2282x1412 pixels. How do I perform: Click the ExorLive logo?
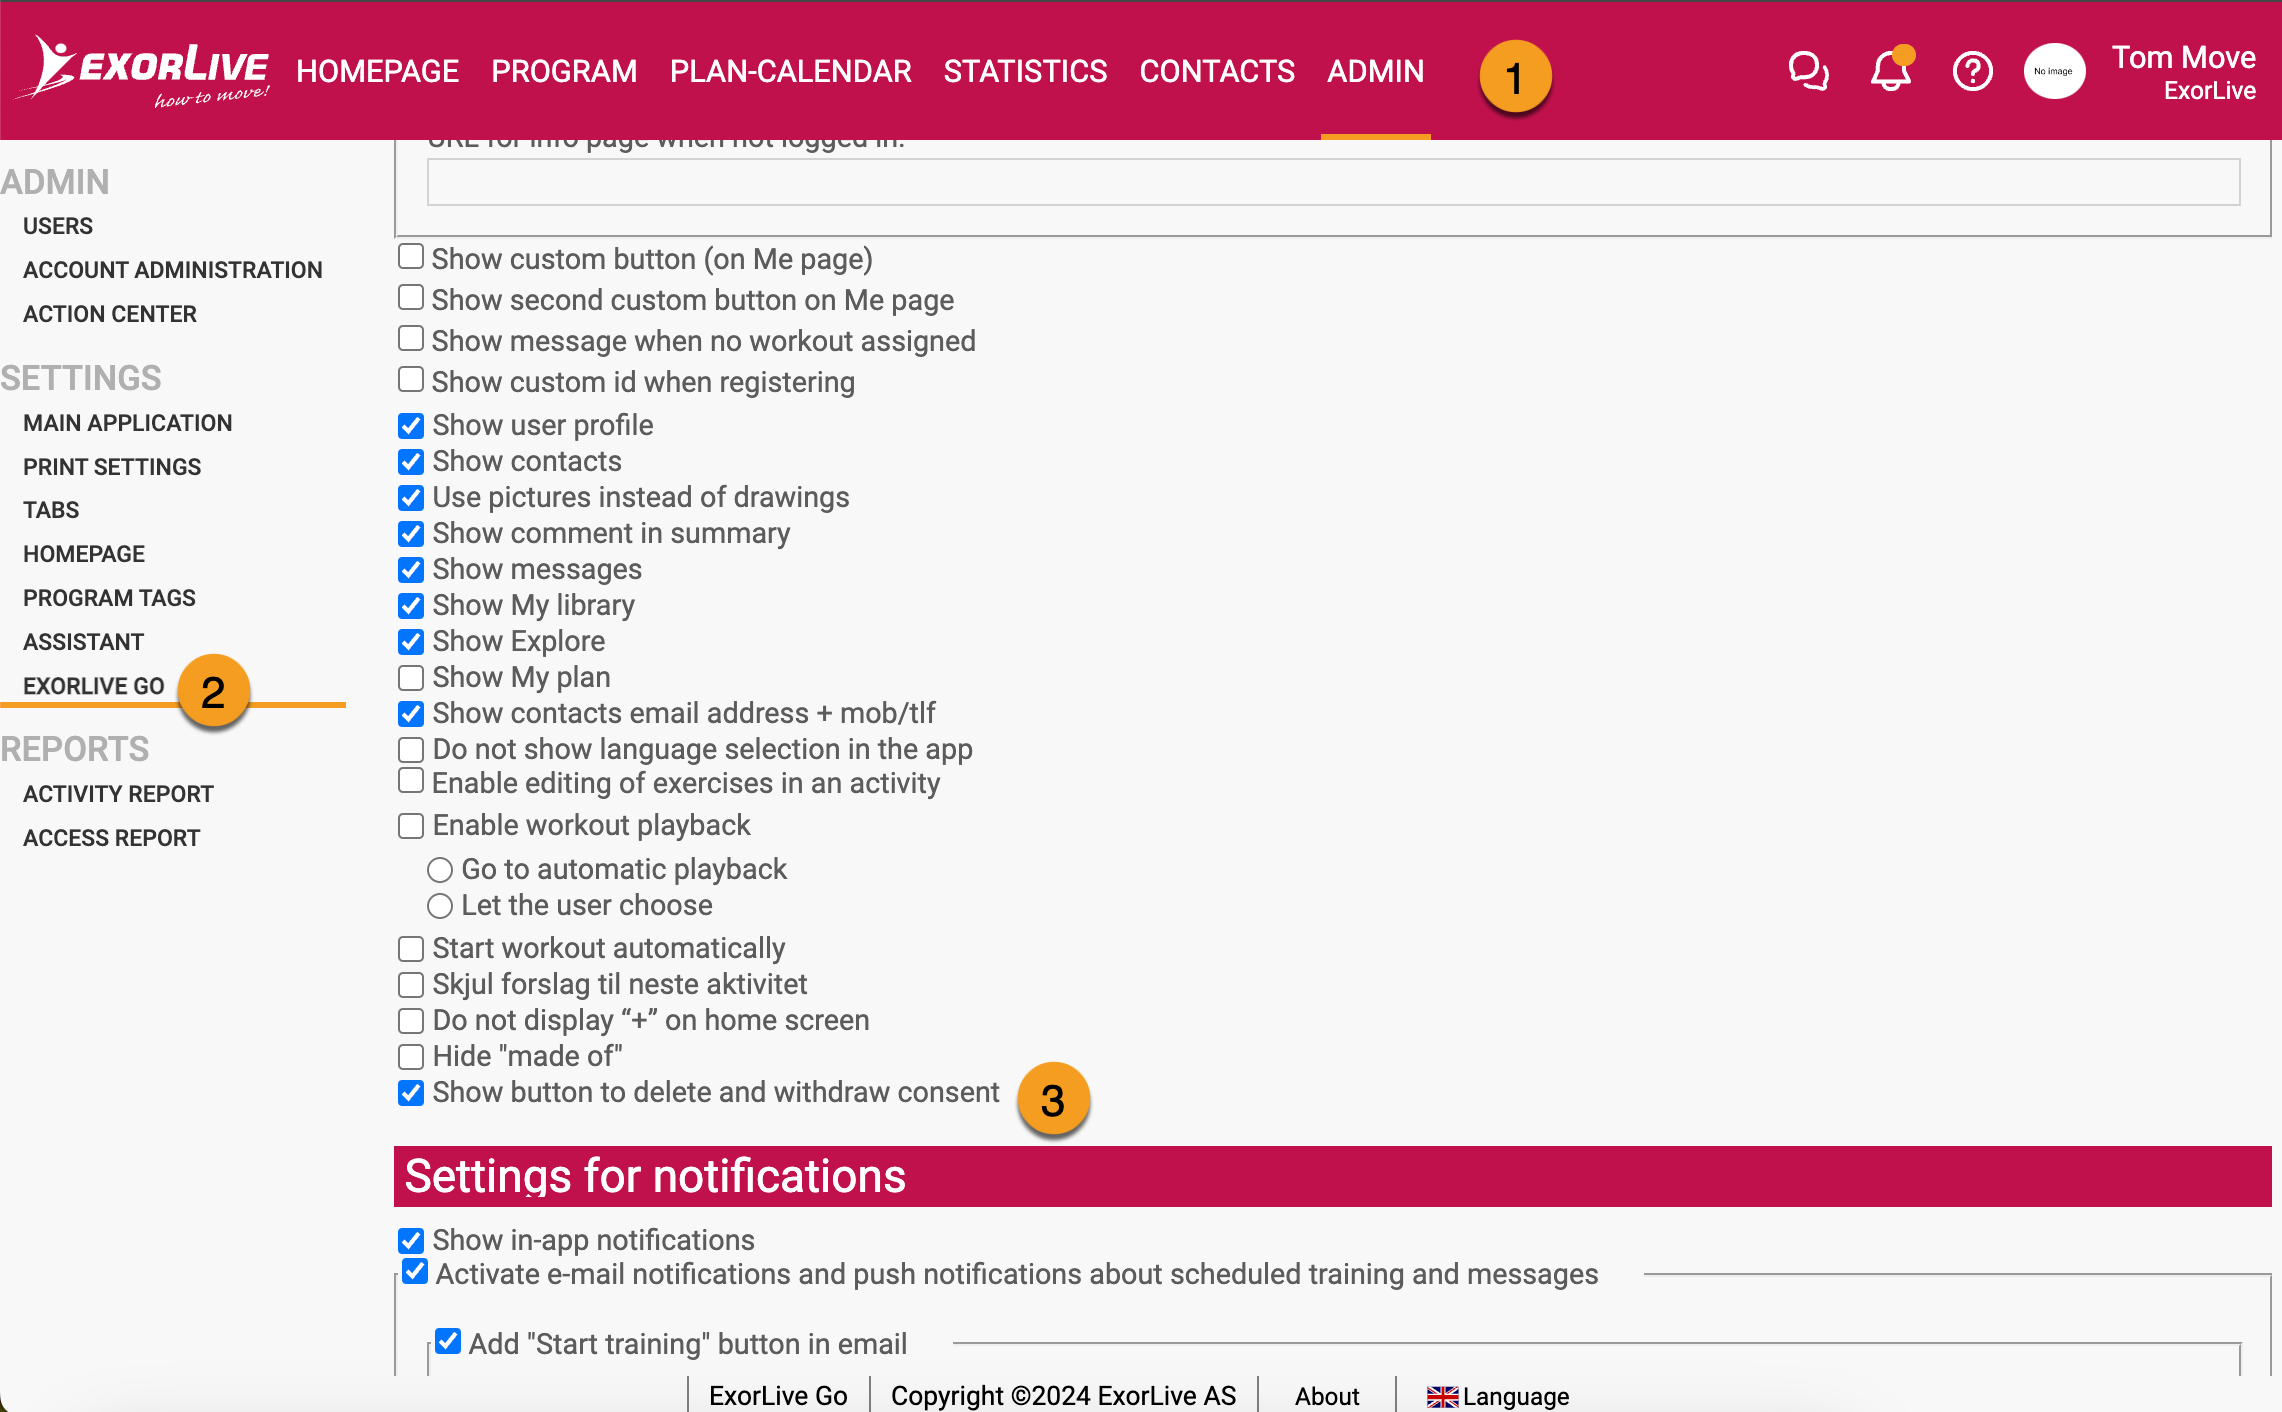(x=145, y=72)
